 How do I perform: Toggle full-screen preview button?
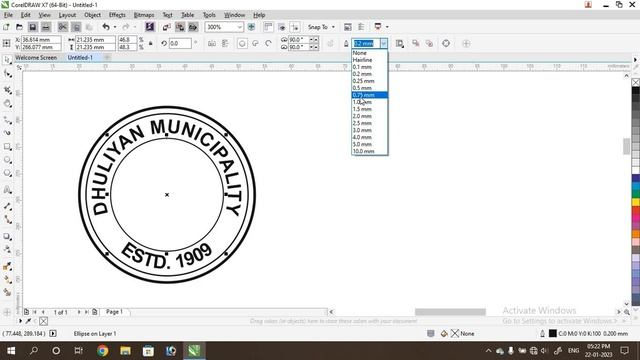(251, 27)
